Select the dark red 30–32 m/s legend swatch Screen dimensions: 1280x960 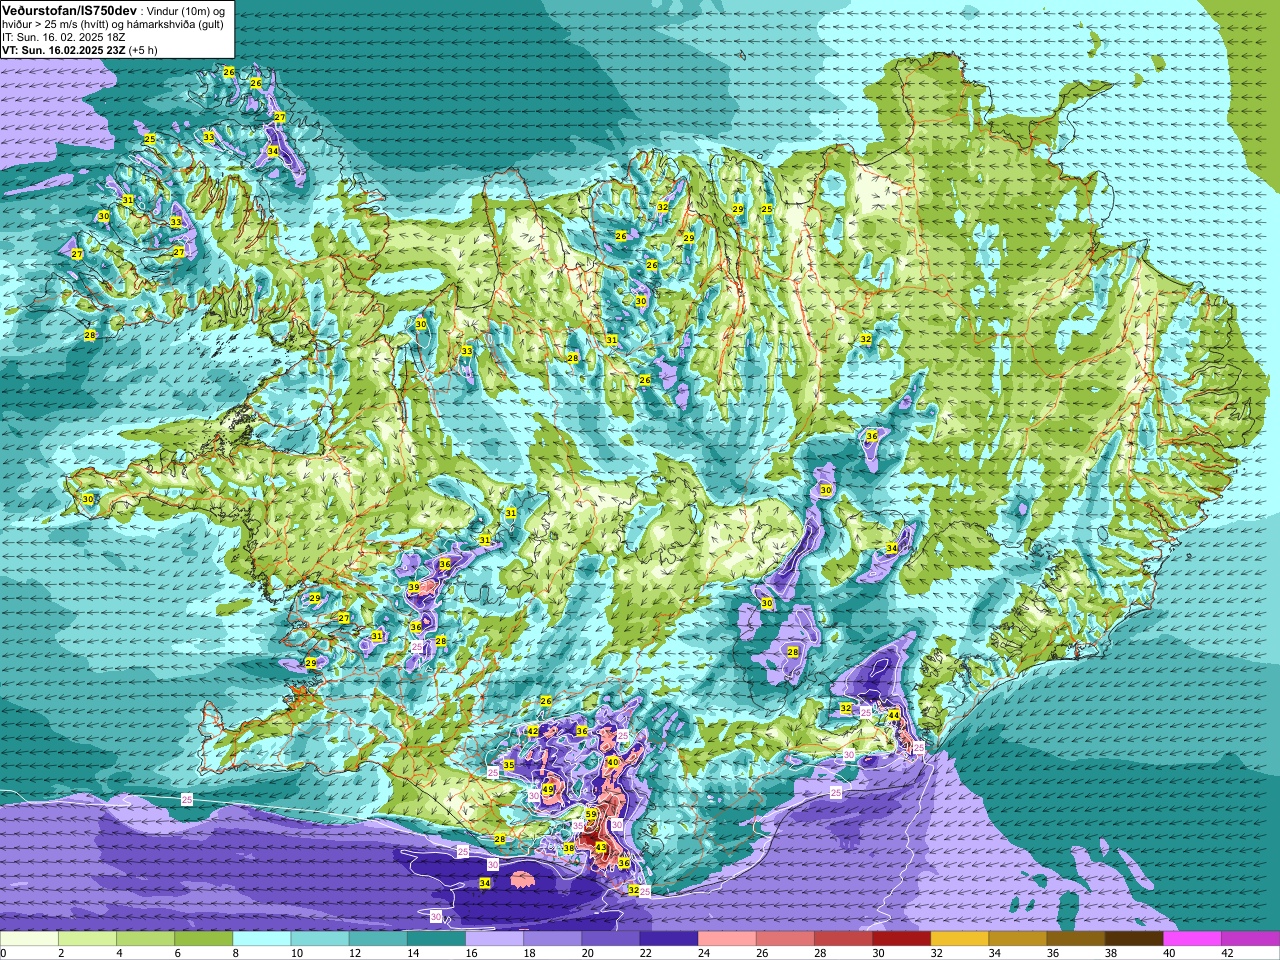click(x=901, y=938)
